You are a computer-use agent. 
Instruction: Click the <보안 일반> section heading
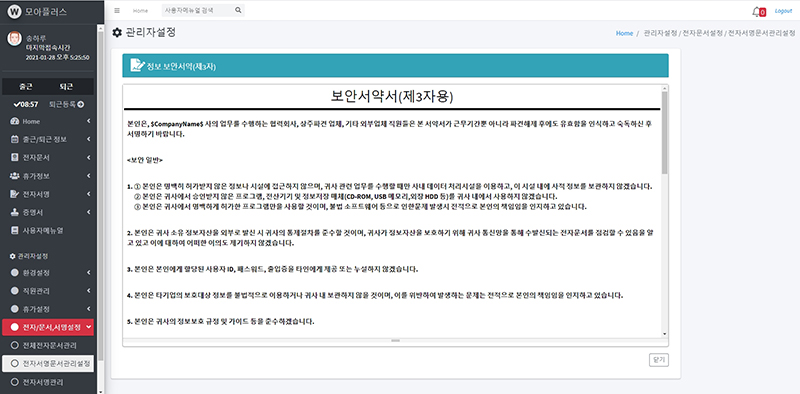(145, 160)
